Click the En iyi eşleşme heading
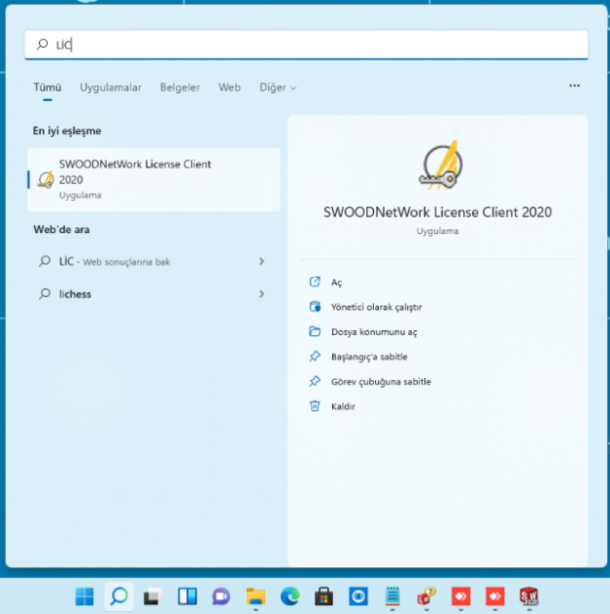This screenshot has width=610, height=614. (x=67, y=131)
